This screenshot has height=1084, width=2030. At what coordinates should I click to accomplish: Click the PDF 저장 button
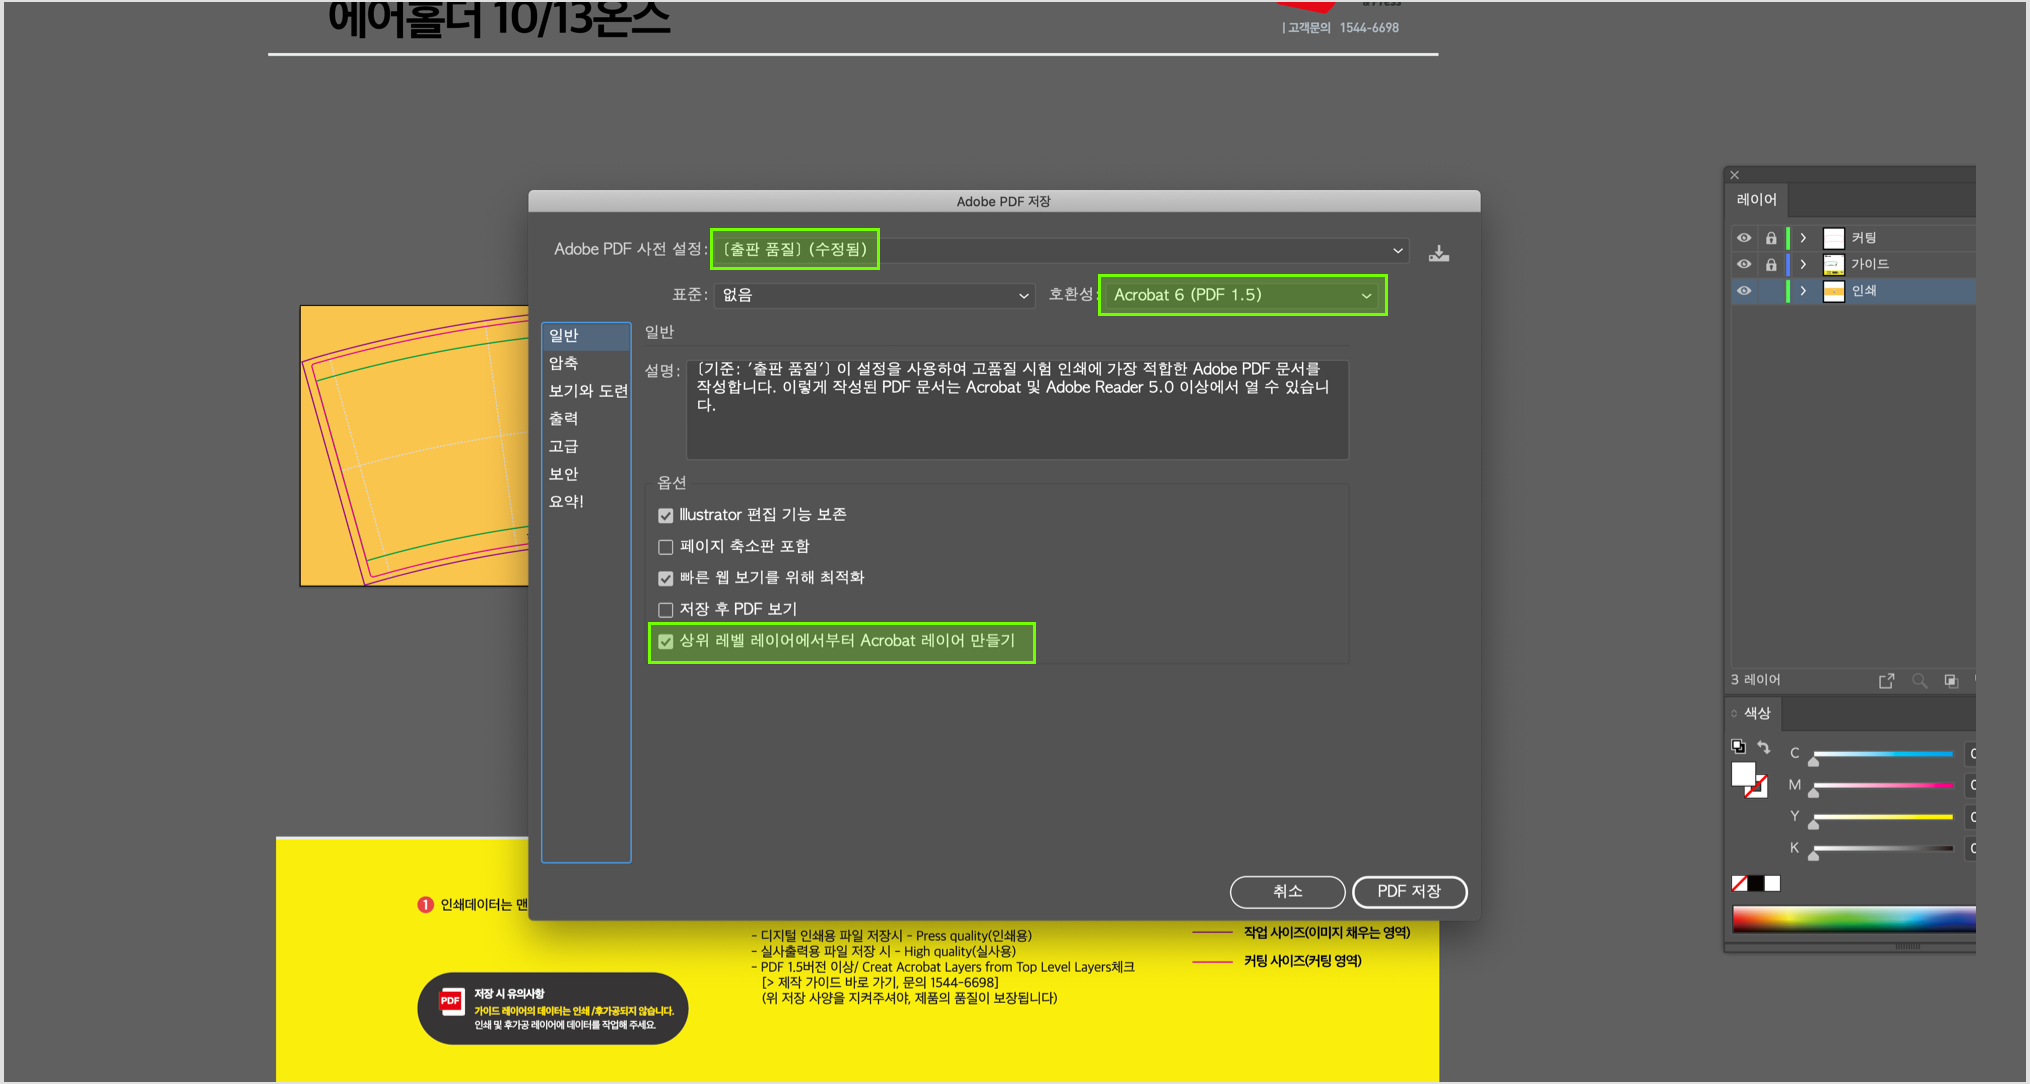(x=1409, y=891)
